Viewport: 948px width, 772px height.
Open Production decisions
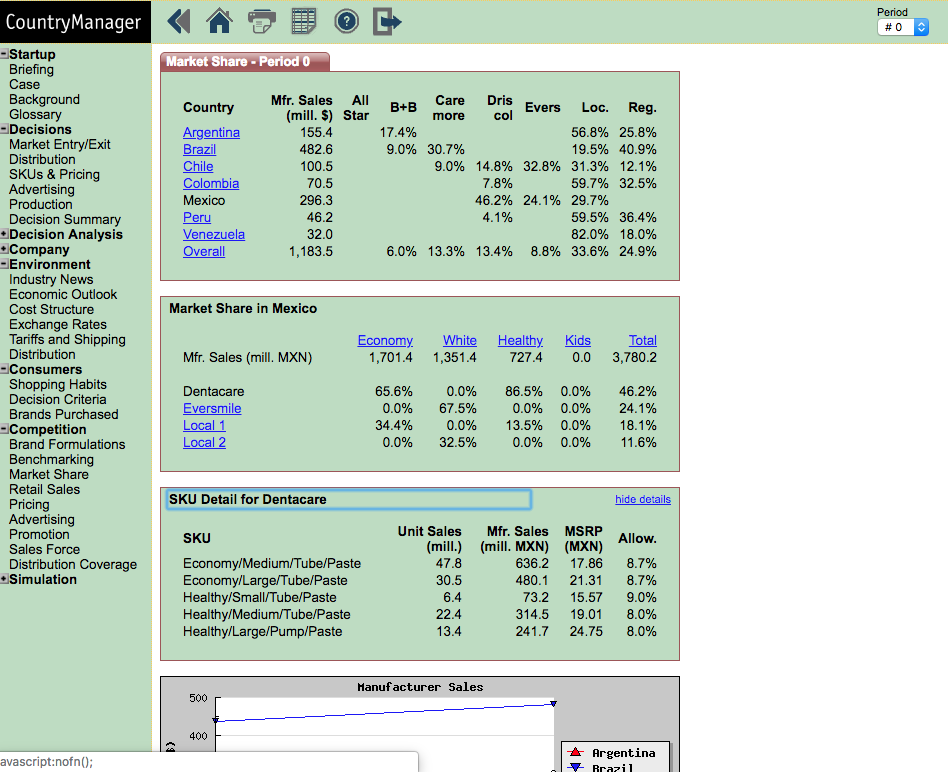41,204
